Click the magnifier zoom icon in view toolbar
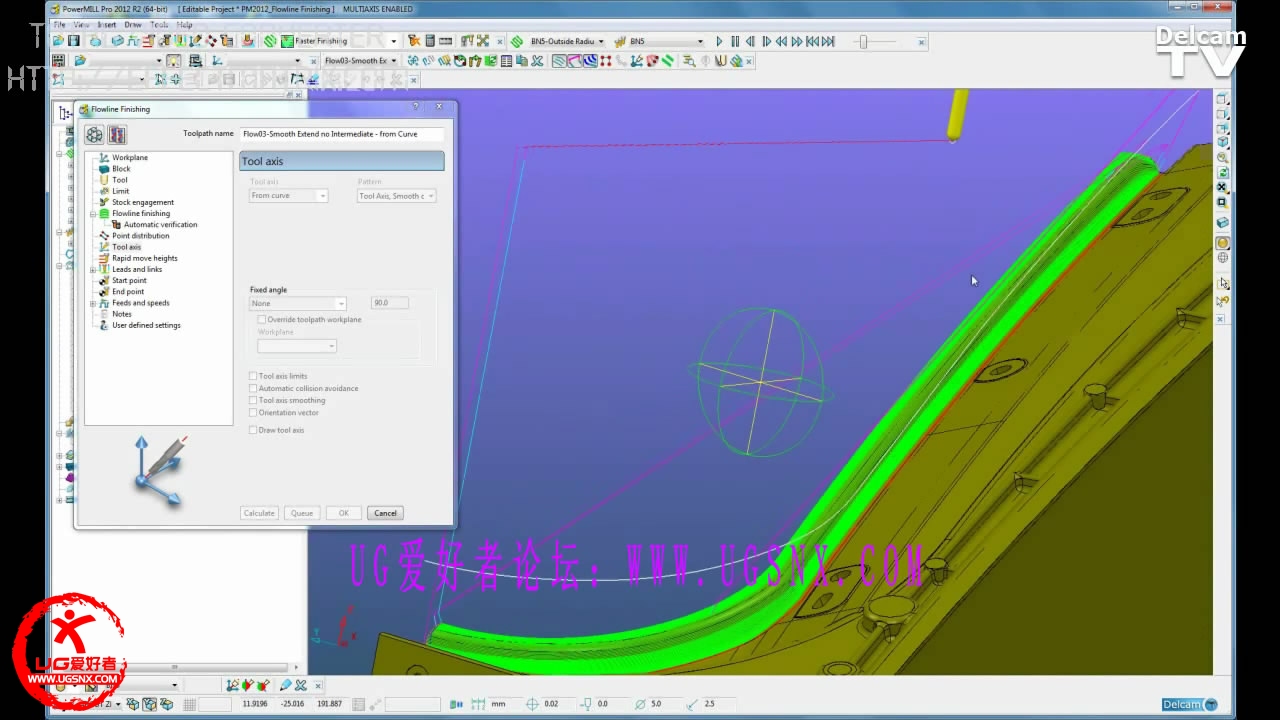This screenshot has height=720, width=1280. [1222, 158]
